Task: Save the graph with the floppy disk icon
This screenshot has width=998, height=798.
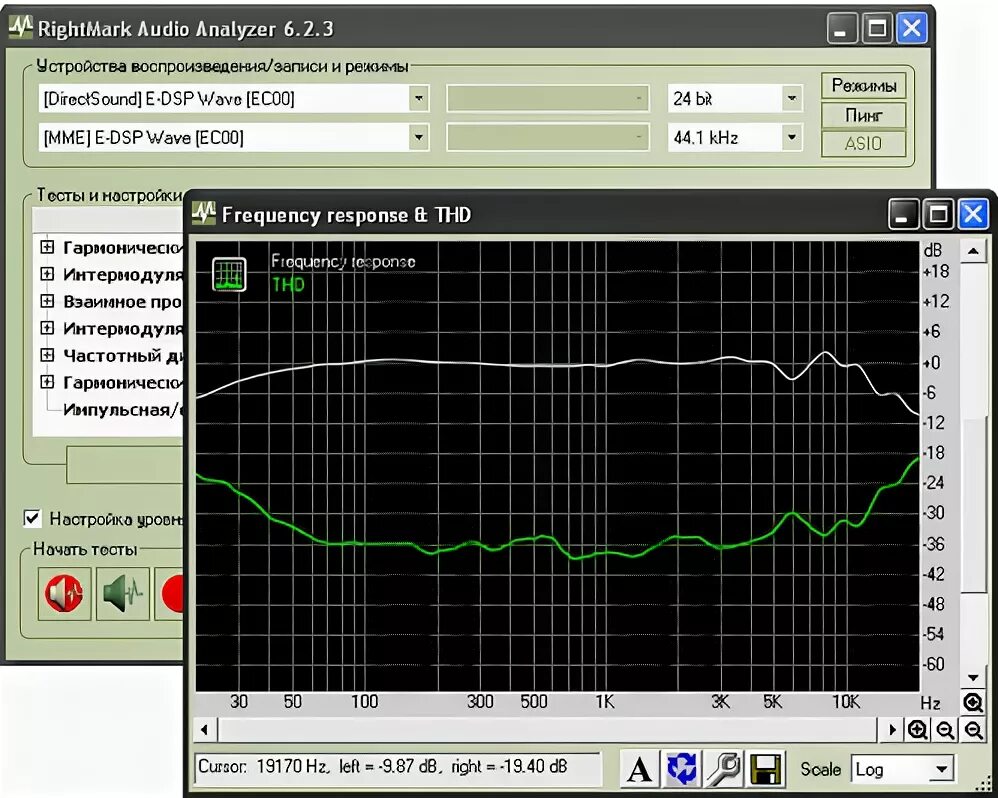Action: coord(766,769)
